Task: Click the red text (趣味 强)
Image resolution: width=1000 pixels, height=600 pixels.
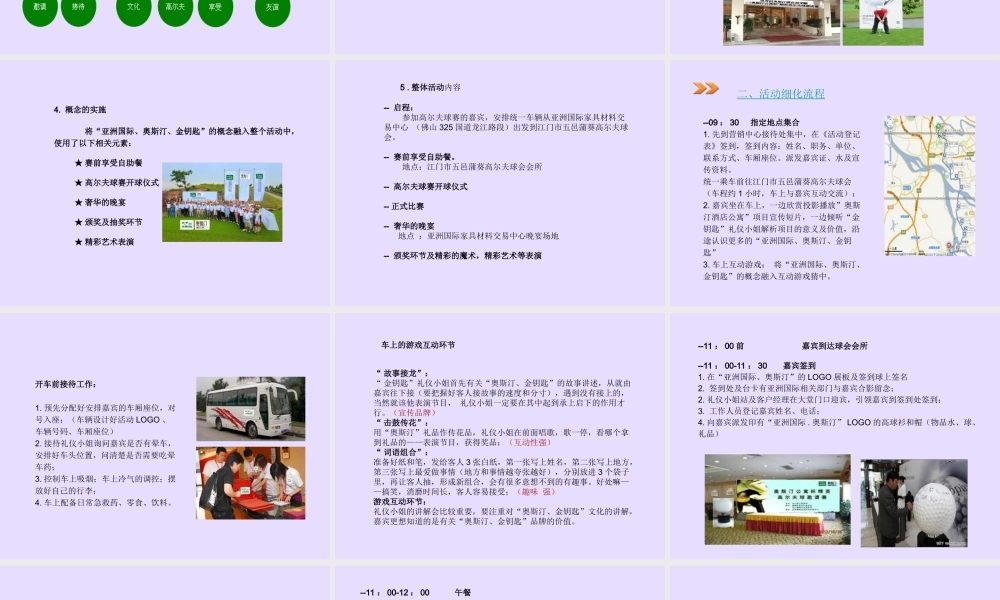Action: (536, 492)
